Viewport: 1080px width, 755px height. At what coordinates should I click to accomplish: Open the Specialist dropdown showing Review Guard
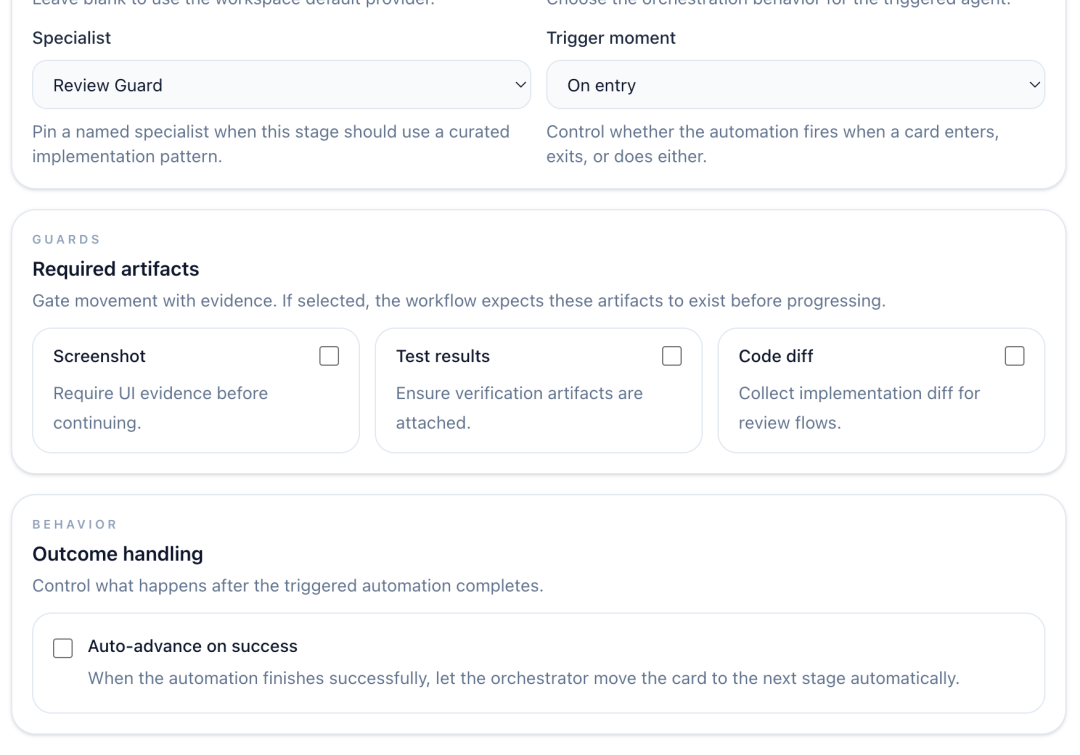click(281, 85)
